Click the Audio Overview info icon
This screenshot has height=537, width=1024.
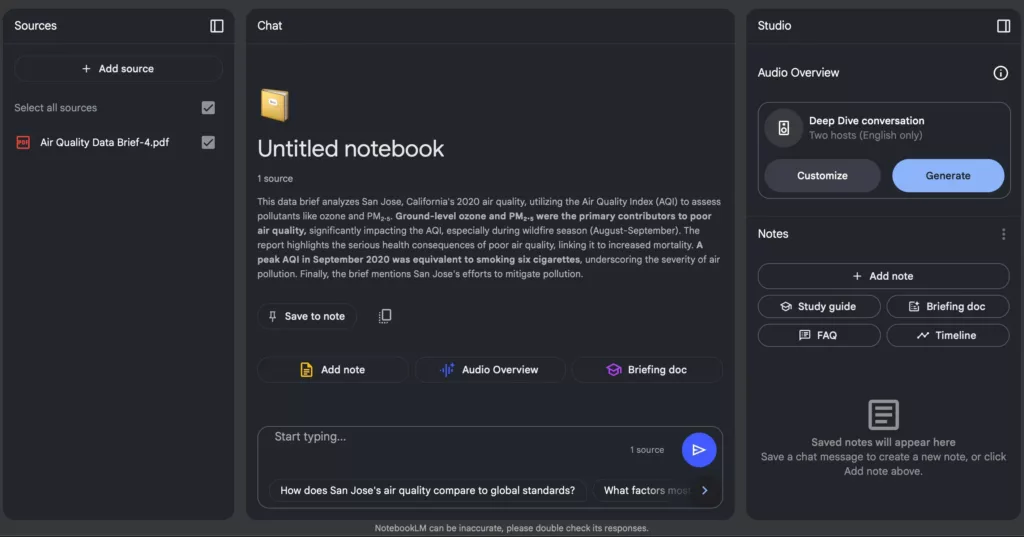click(1000, 73)
